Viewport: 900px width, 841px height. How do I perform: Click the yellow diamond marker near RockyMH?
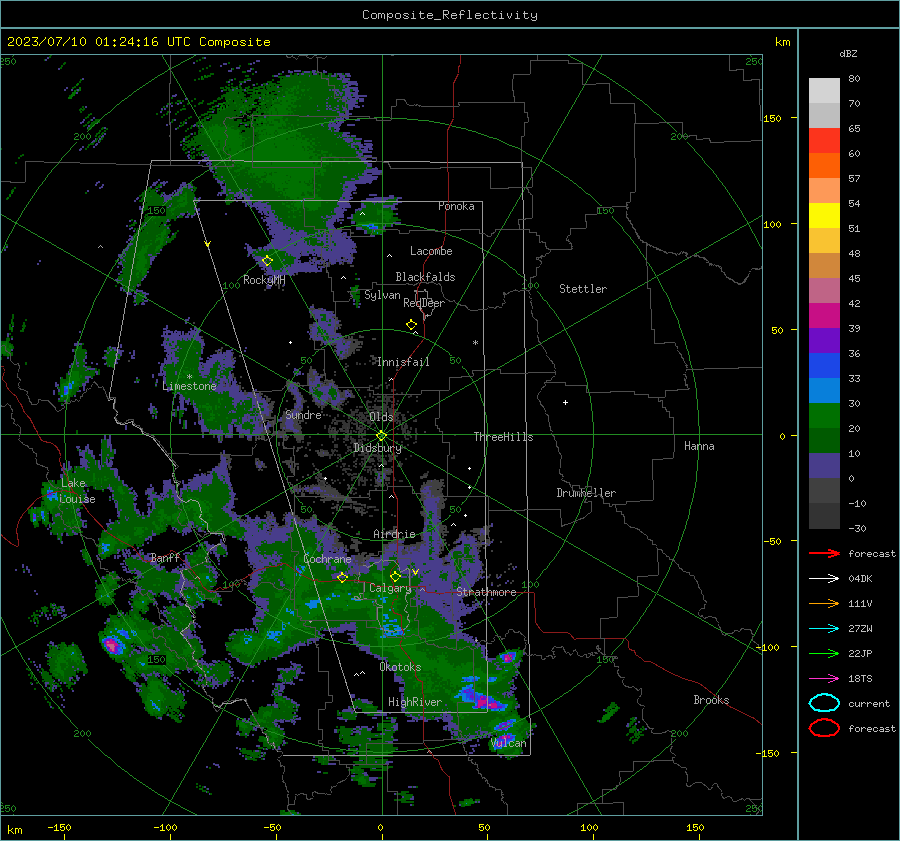click(267, 261)
